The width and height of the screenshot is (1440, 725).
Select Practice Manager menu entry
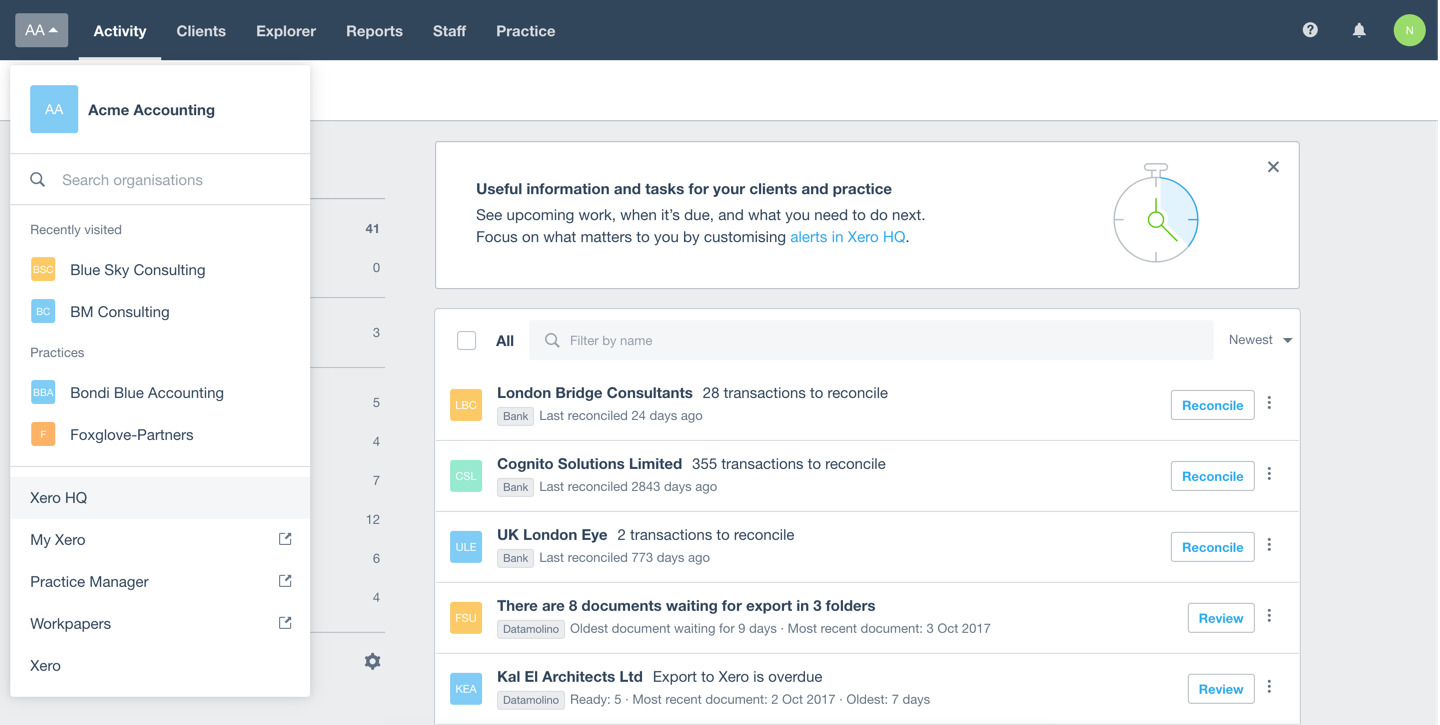point(160,582)
